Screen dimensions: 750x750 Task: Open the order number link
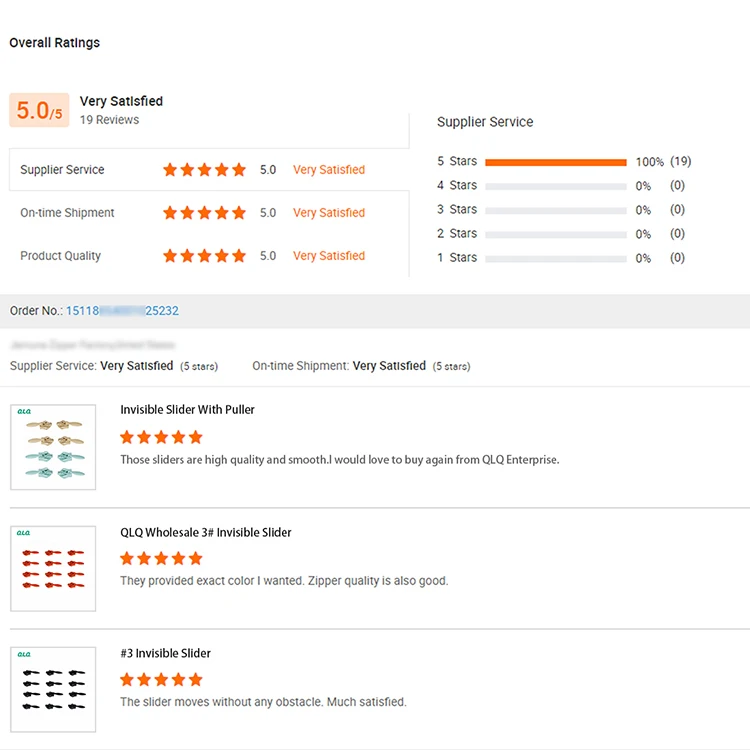point(122,311)
